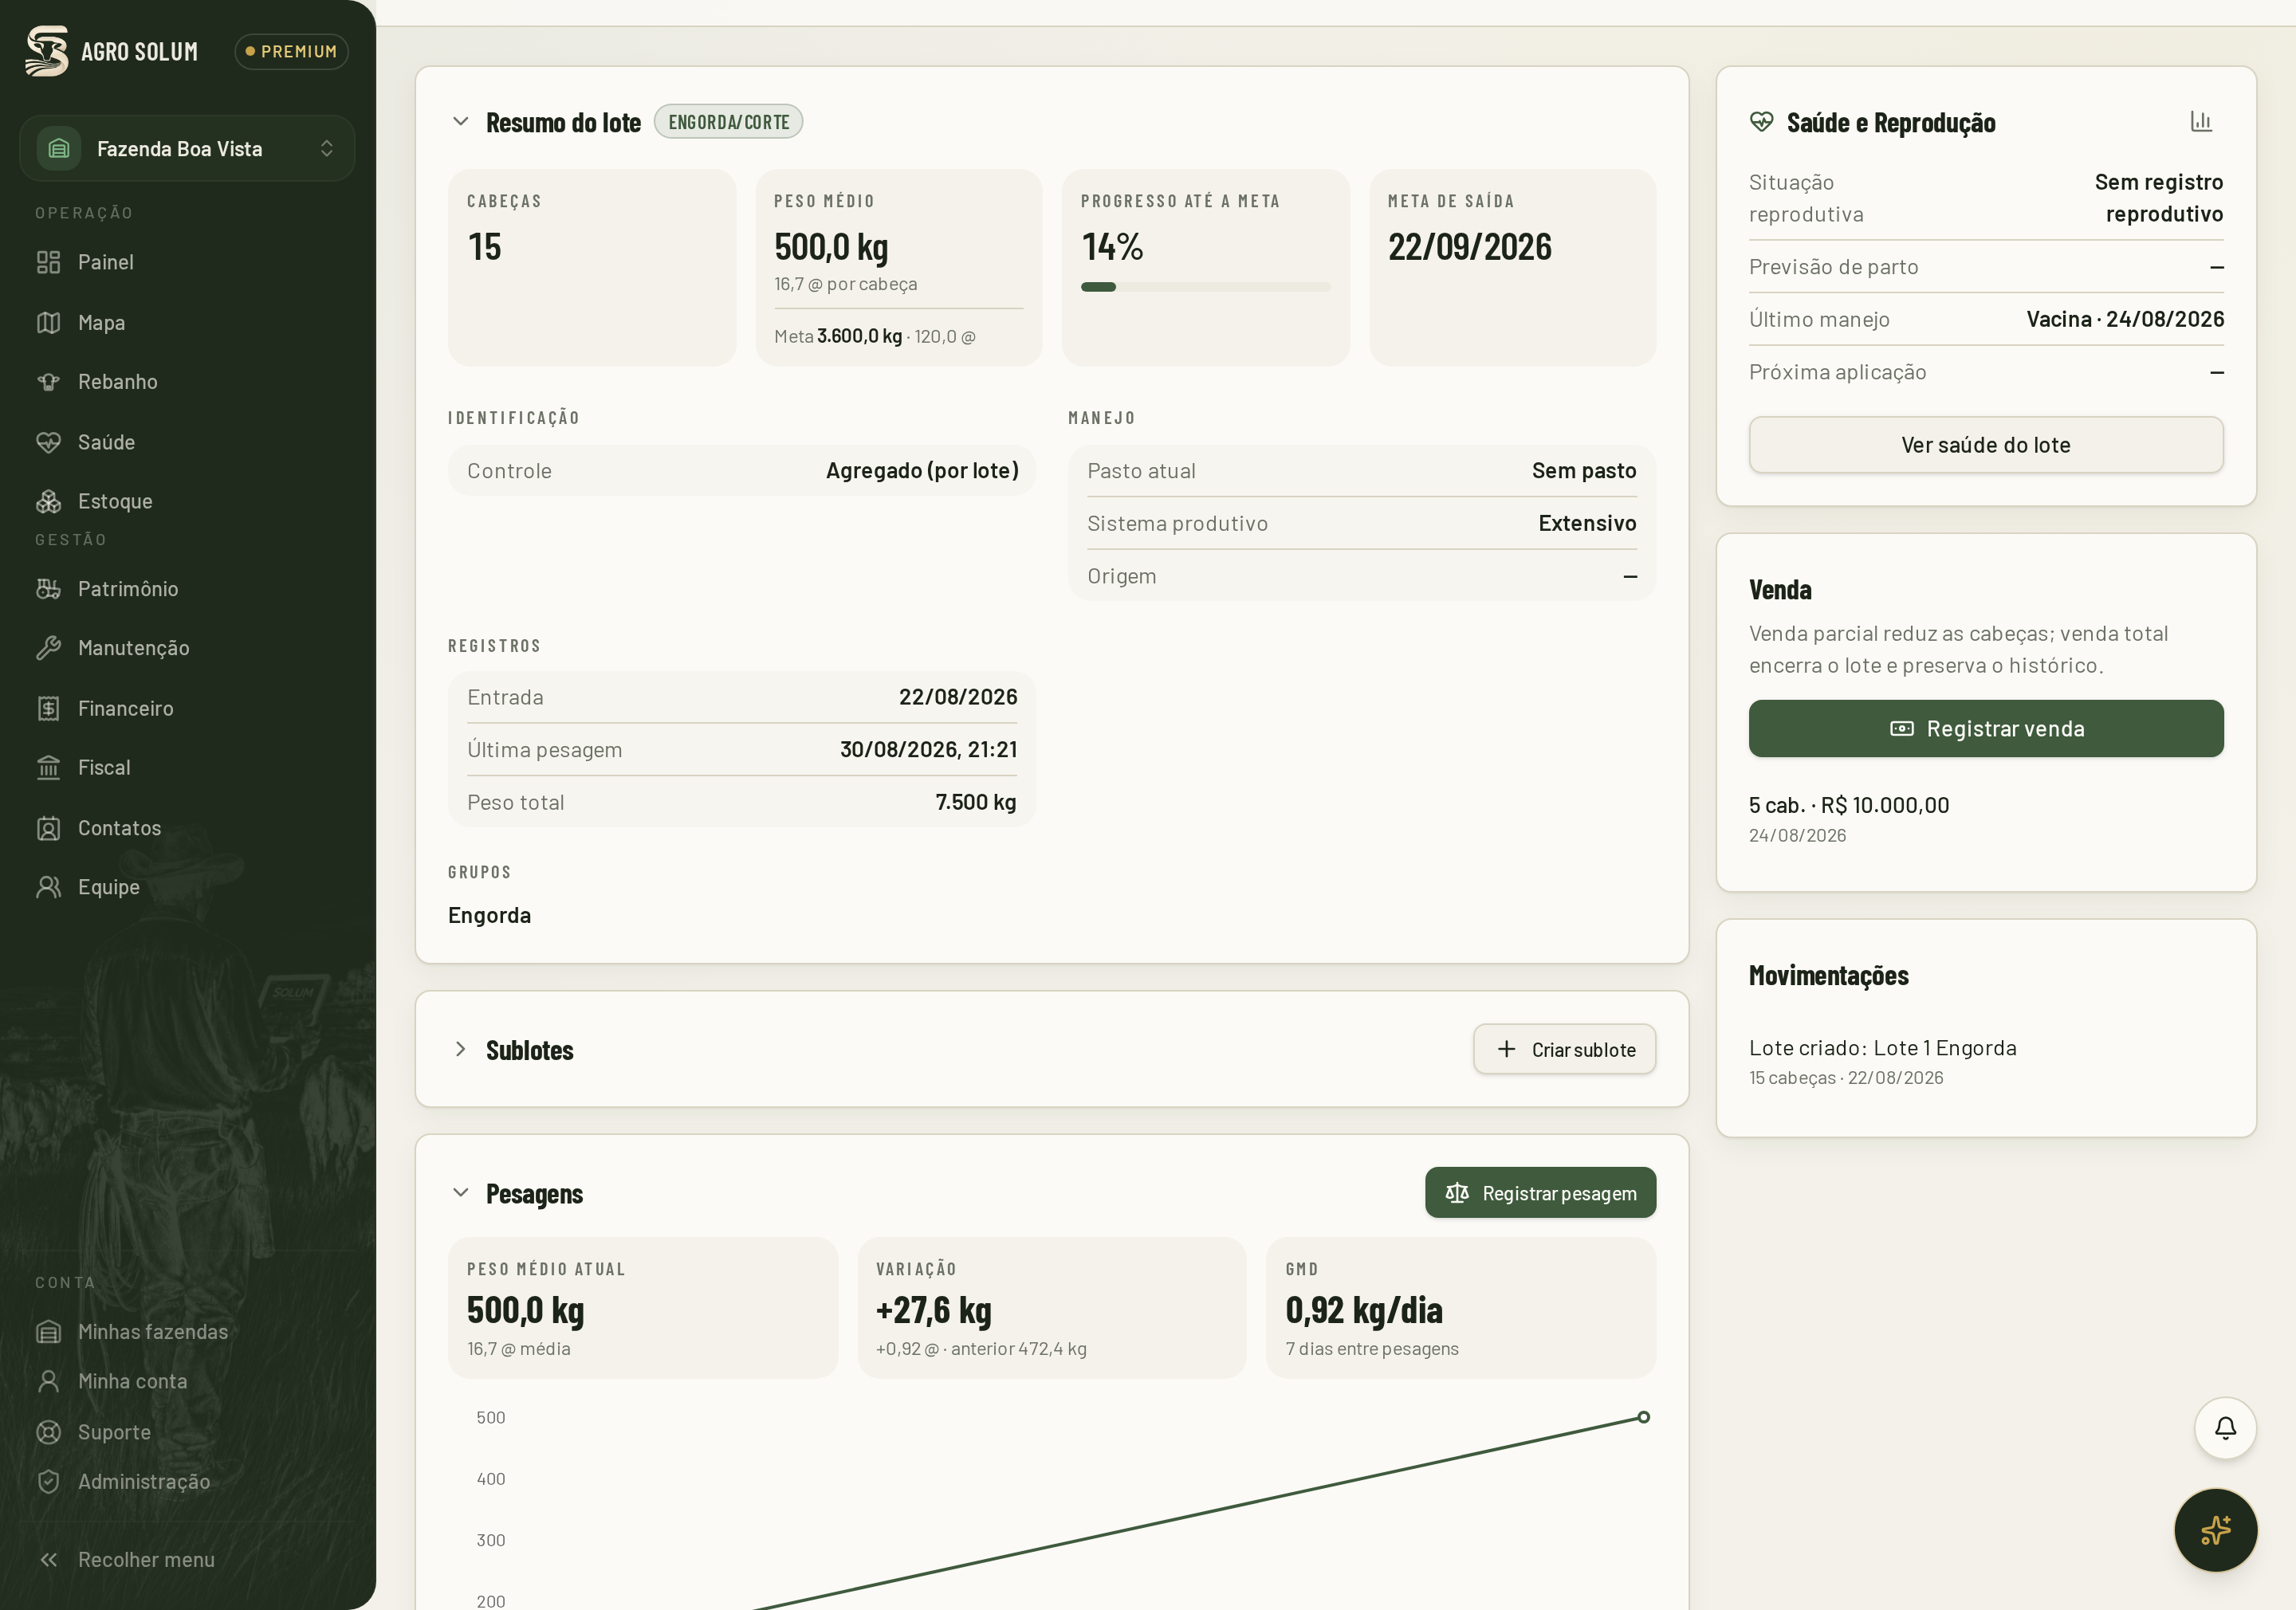Expand the Sublotes section
The height and width of the screenshot is (1610, 2296).
pyautogui.click(x=461, y=1049)
